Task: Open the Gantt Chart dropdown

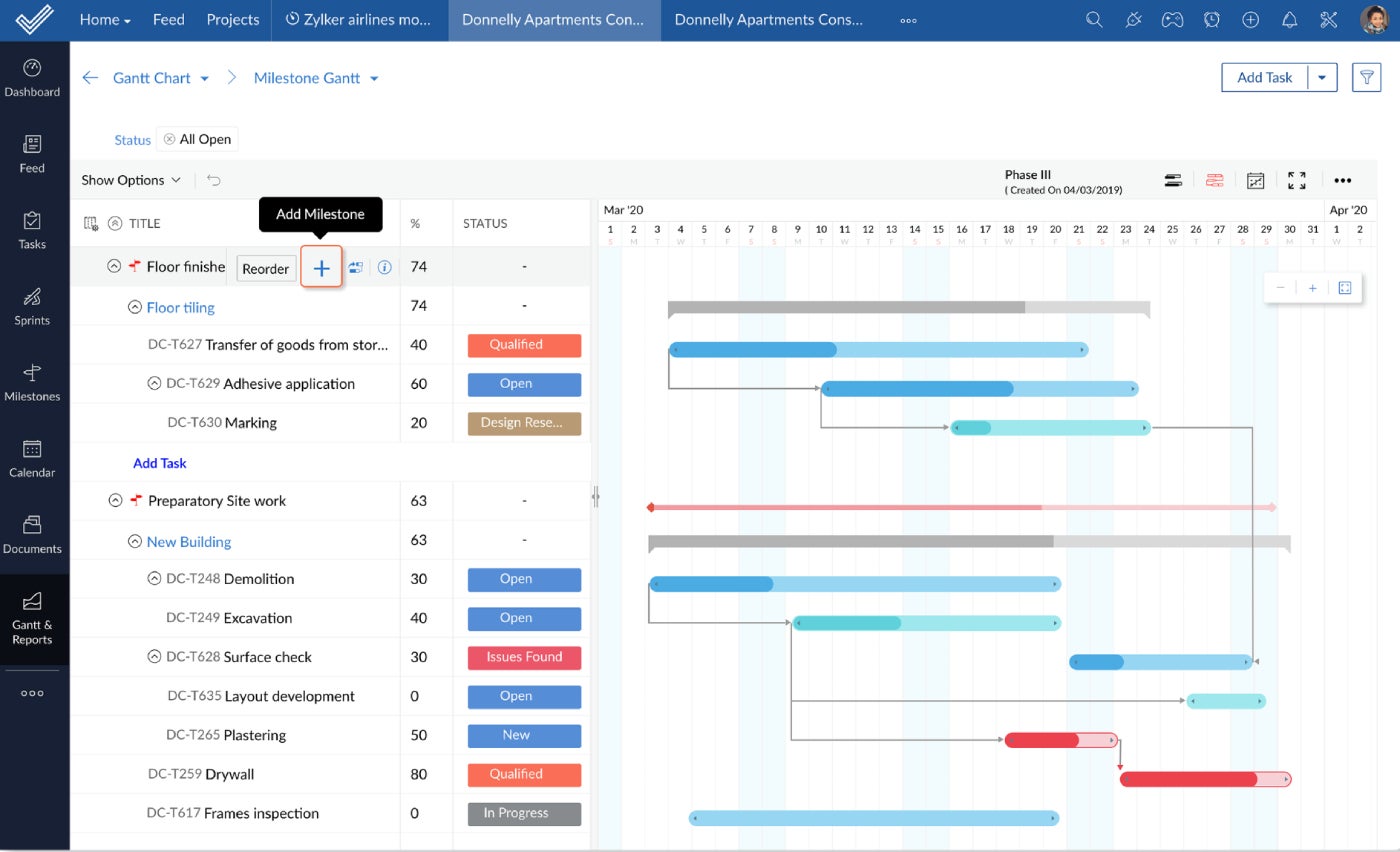Action: [204, 79]
